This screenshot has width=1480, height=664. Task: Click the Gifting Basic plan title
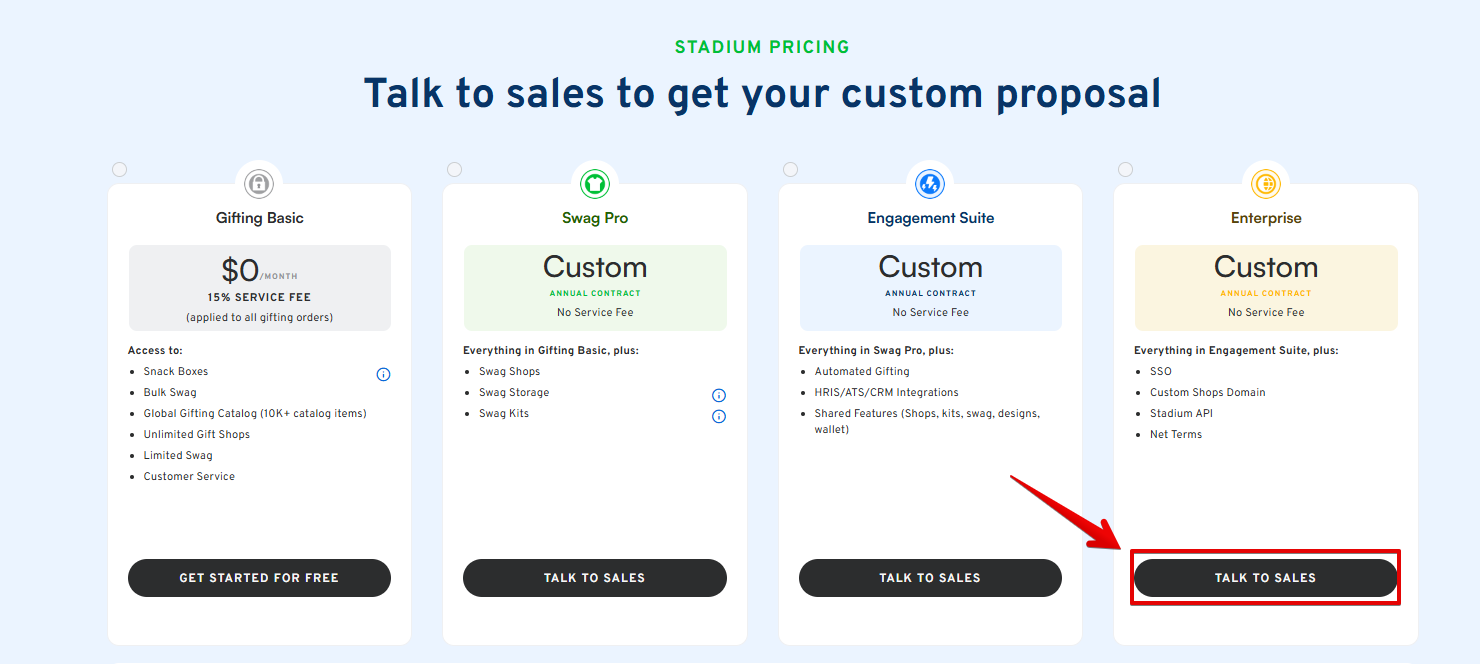click(x=260, y=218)
